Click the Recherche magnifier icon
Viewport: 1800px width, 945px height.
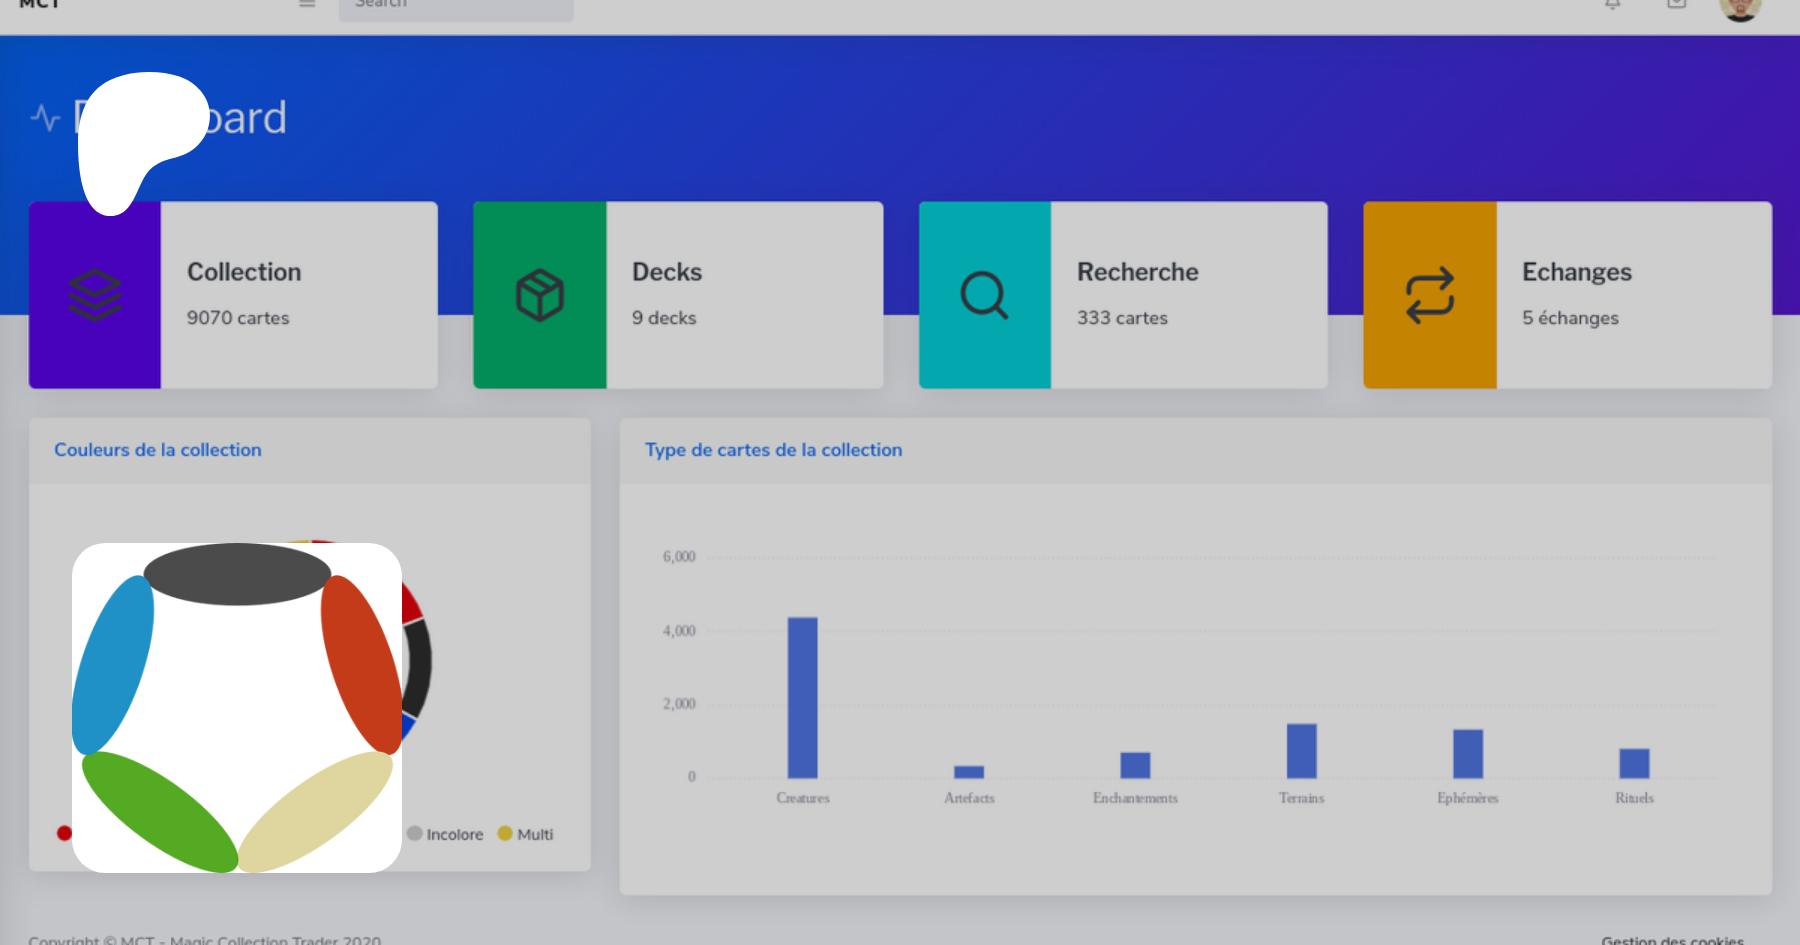point(984,295)
